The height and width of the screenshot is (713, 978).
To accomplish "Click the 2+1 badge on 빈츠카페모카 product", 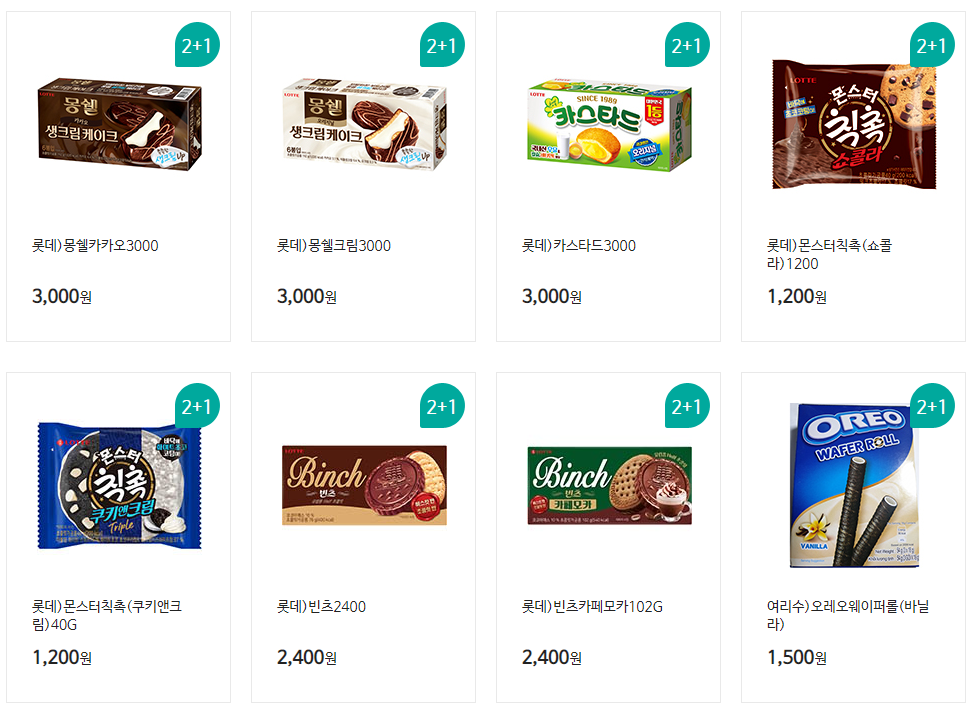I will (x=687, y=405).
